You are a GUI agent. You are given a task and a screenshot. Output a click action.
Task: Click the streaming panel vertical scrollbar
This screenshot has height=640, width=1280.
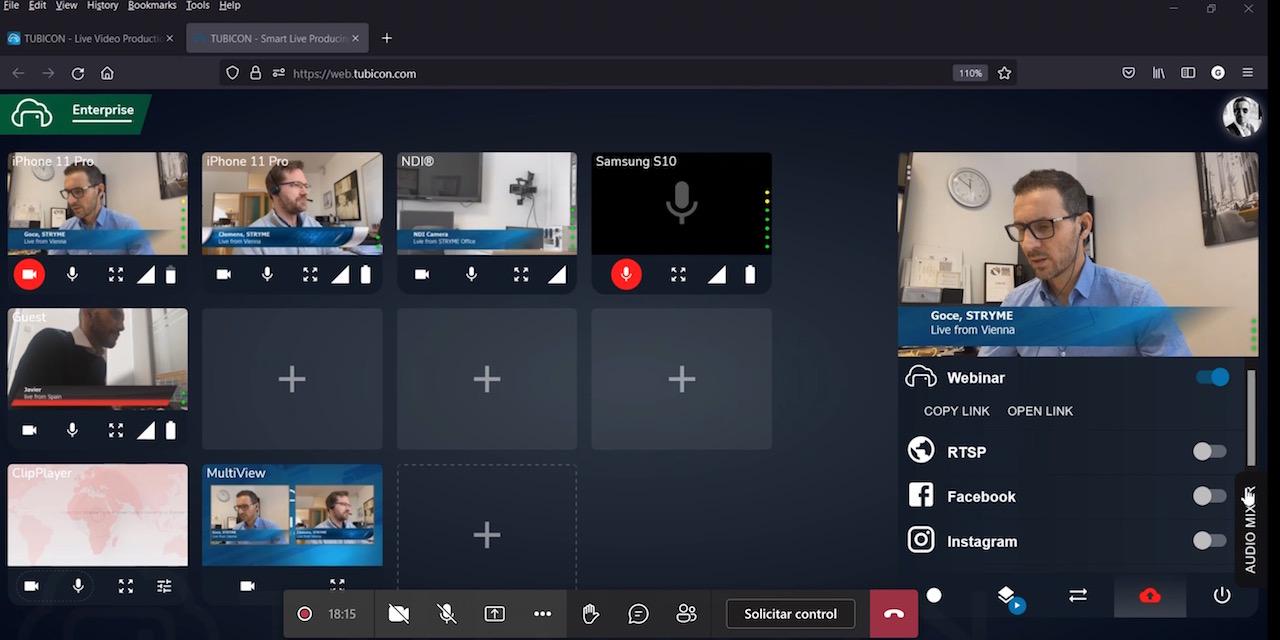pos(1251,417)
